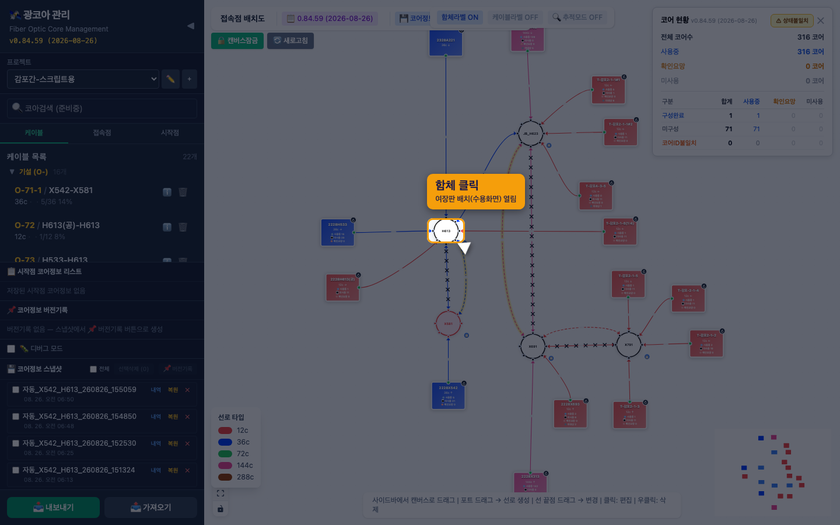
Task: Enable the 디버그 모드 checkbox
Action: 11,349
